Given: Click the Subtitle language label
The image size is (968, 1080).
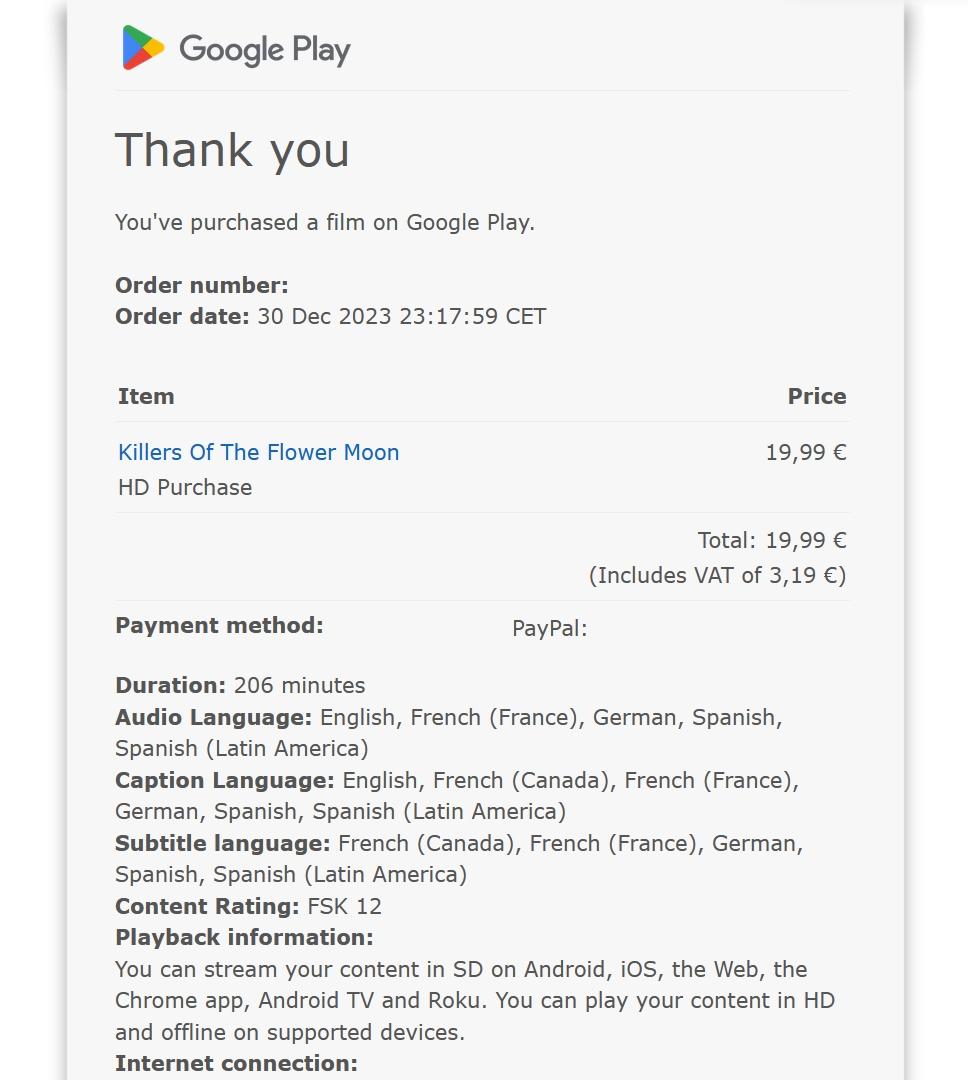Looking at the screenshot, I should 222,843.
